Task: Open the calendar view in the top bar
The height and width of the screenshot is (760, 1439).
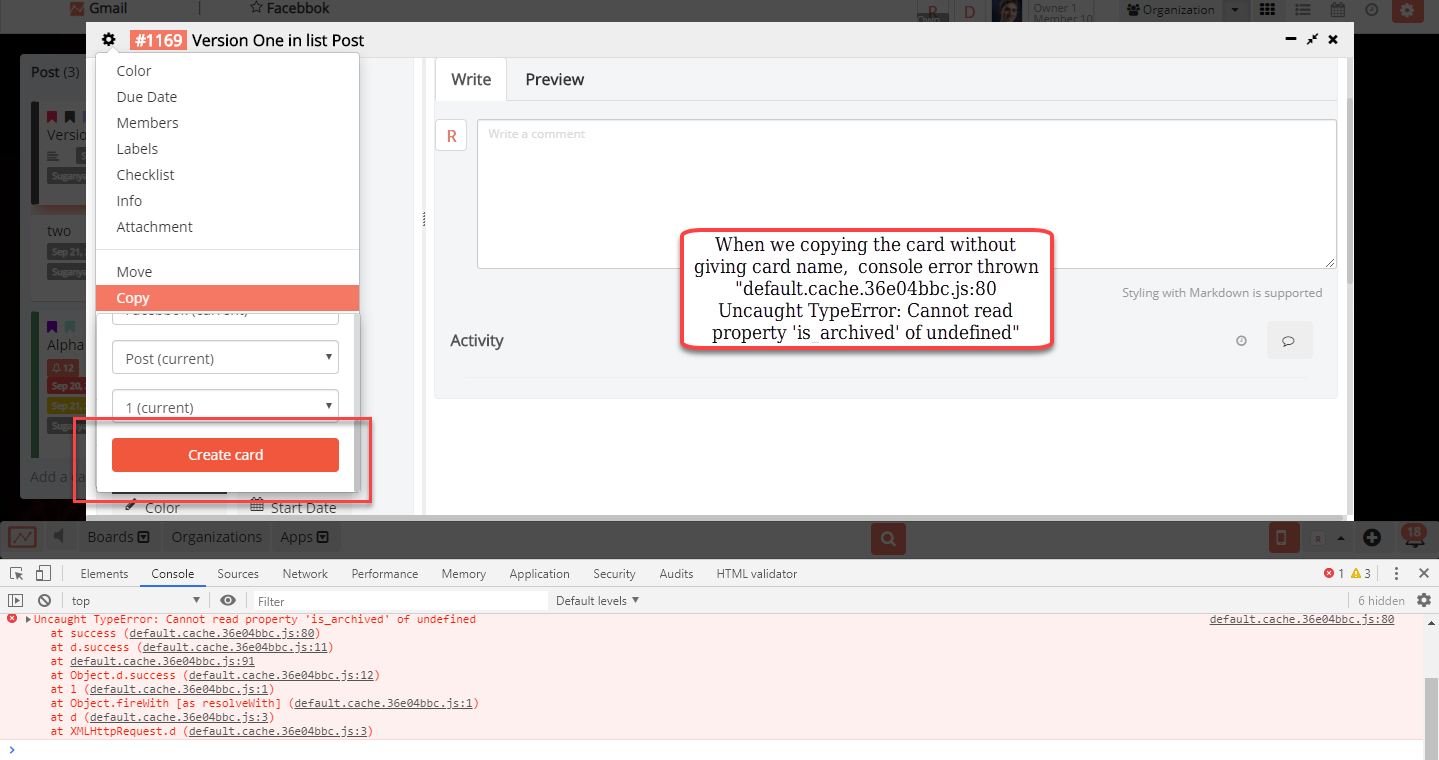Action: tap(1337, 10)
